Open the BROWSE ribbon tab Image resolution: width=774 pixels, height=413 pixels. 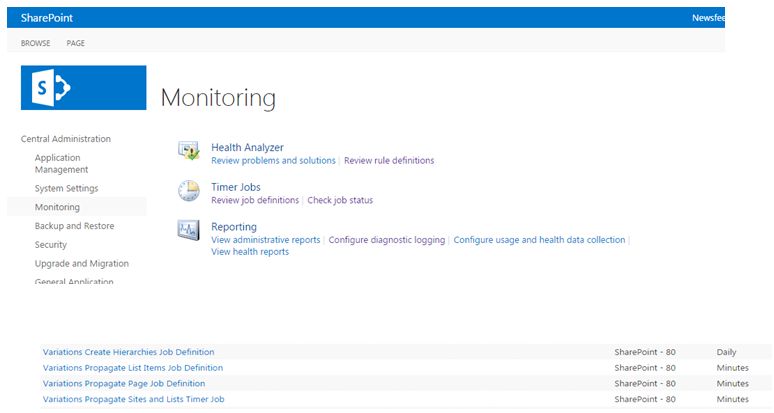click(x=36, y=44)
